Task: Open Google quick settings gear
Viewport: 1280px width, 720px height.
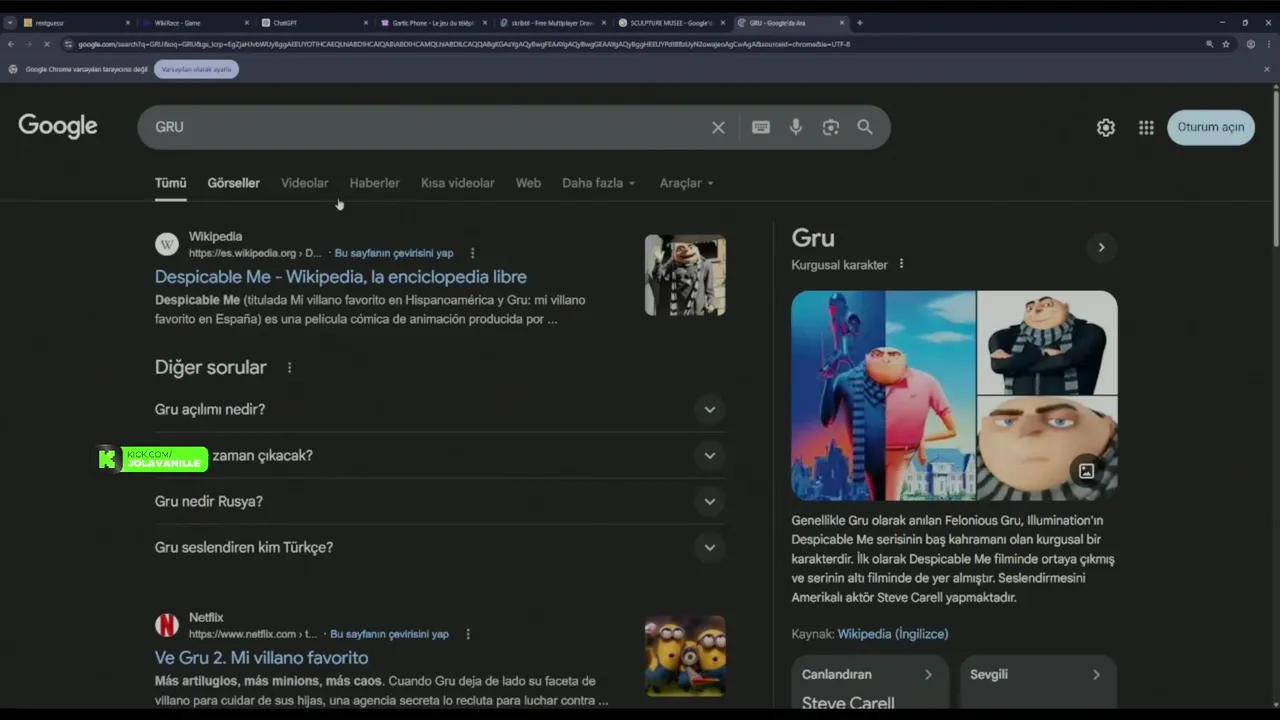Action: pos(1105,127)
